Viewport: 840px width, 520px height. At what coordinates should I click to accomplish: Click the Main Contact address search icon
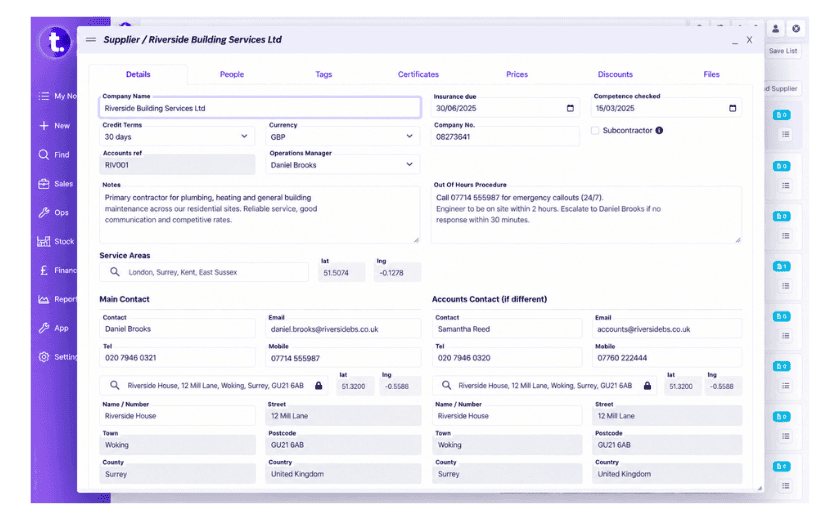pos(115,386)
